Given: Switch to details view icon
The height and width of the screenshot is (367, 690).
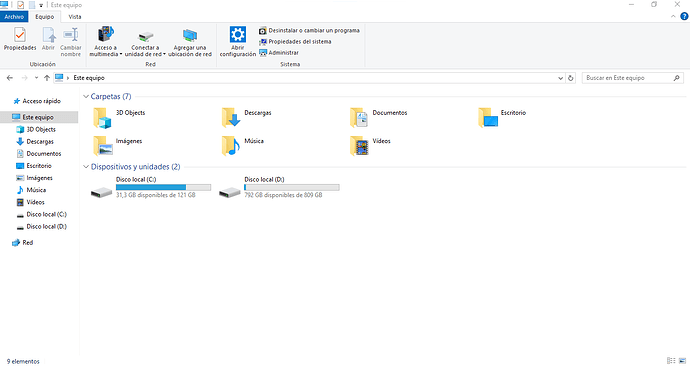Looking at the screenshot, I should click(671, 361).
